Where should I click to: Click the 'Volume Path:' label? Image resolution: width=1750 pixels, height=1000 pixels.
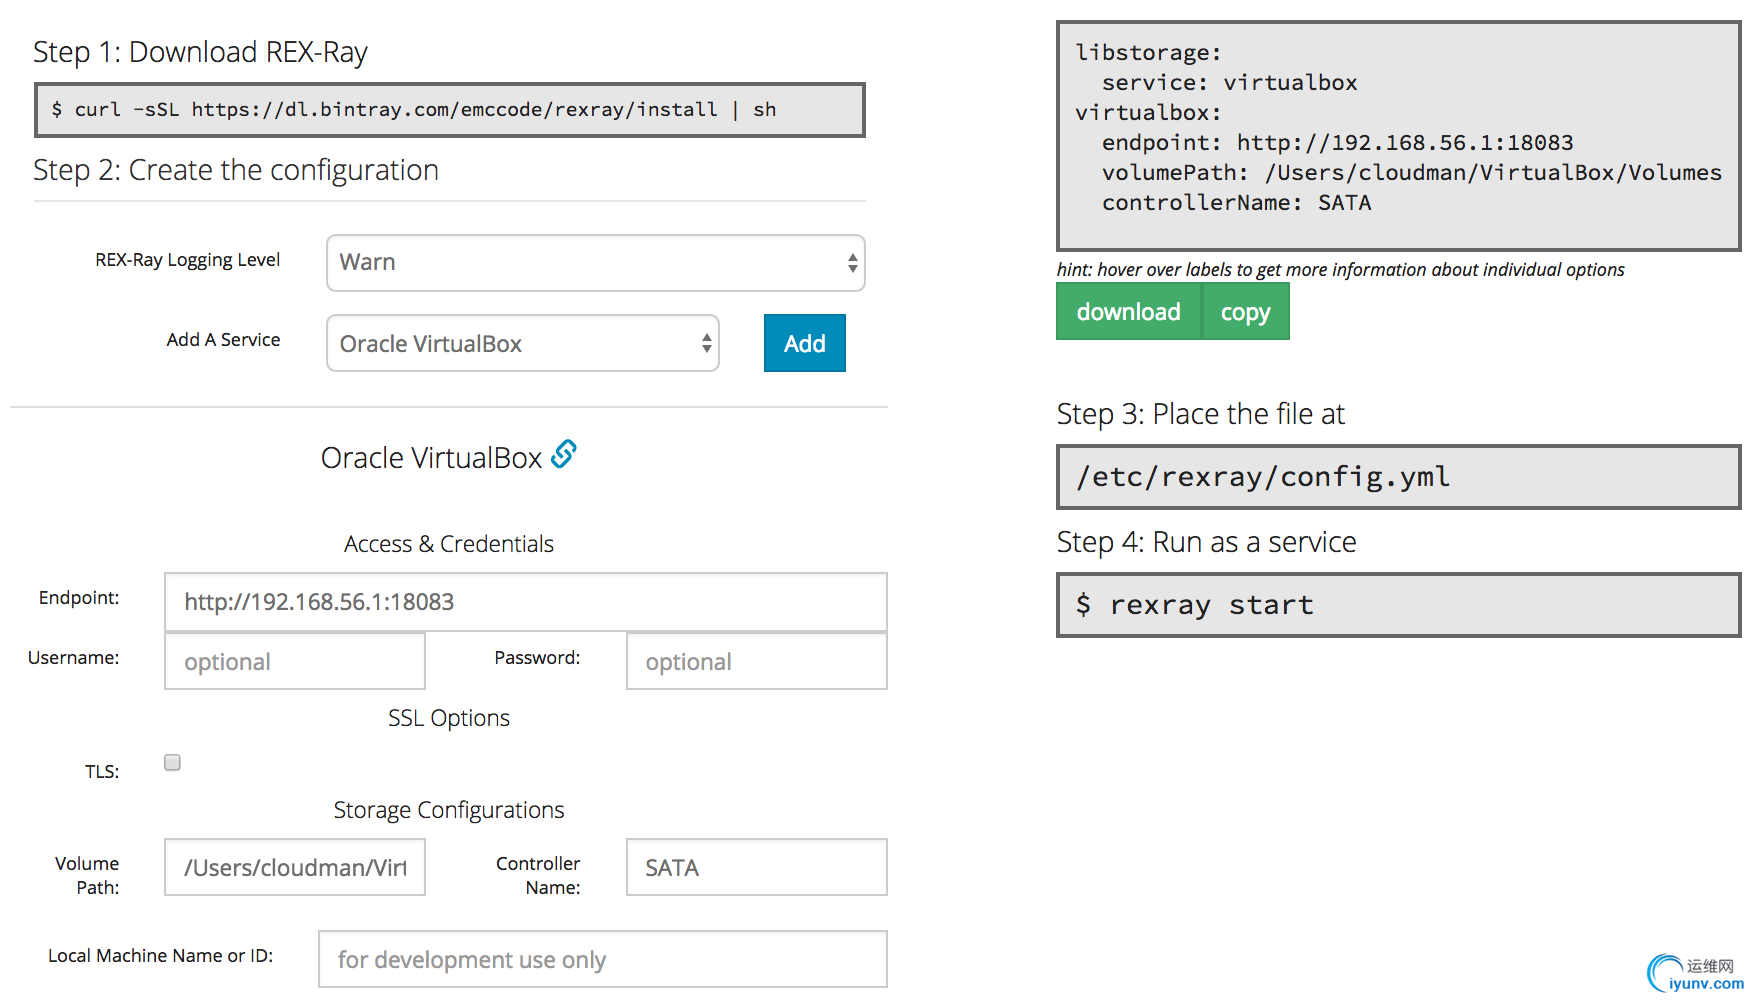[87, 875]
